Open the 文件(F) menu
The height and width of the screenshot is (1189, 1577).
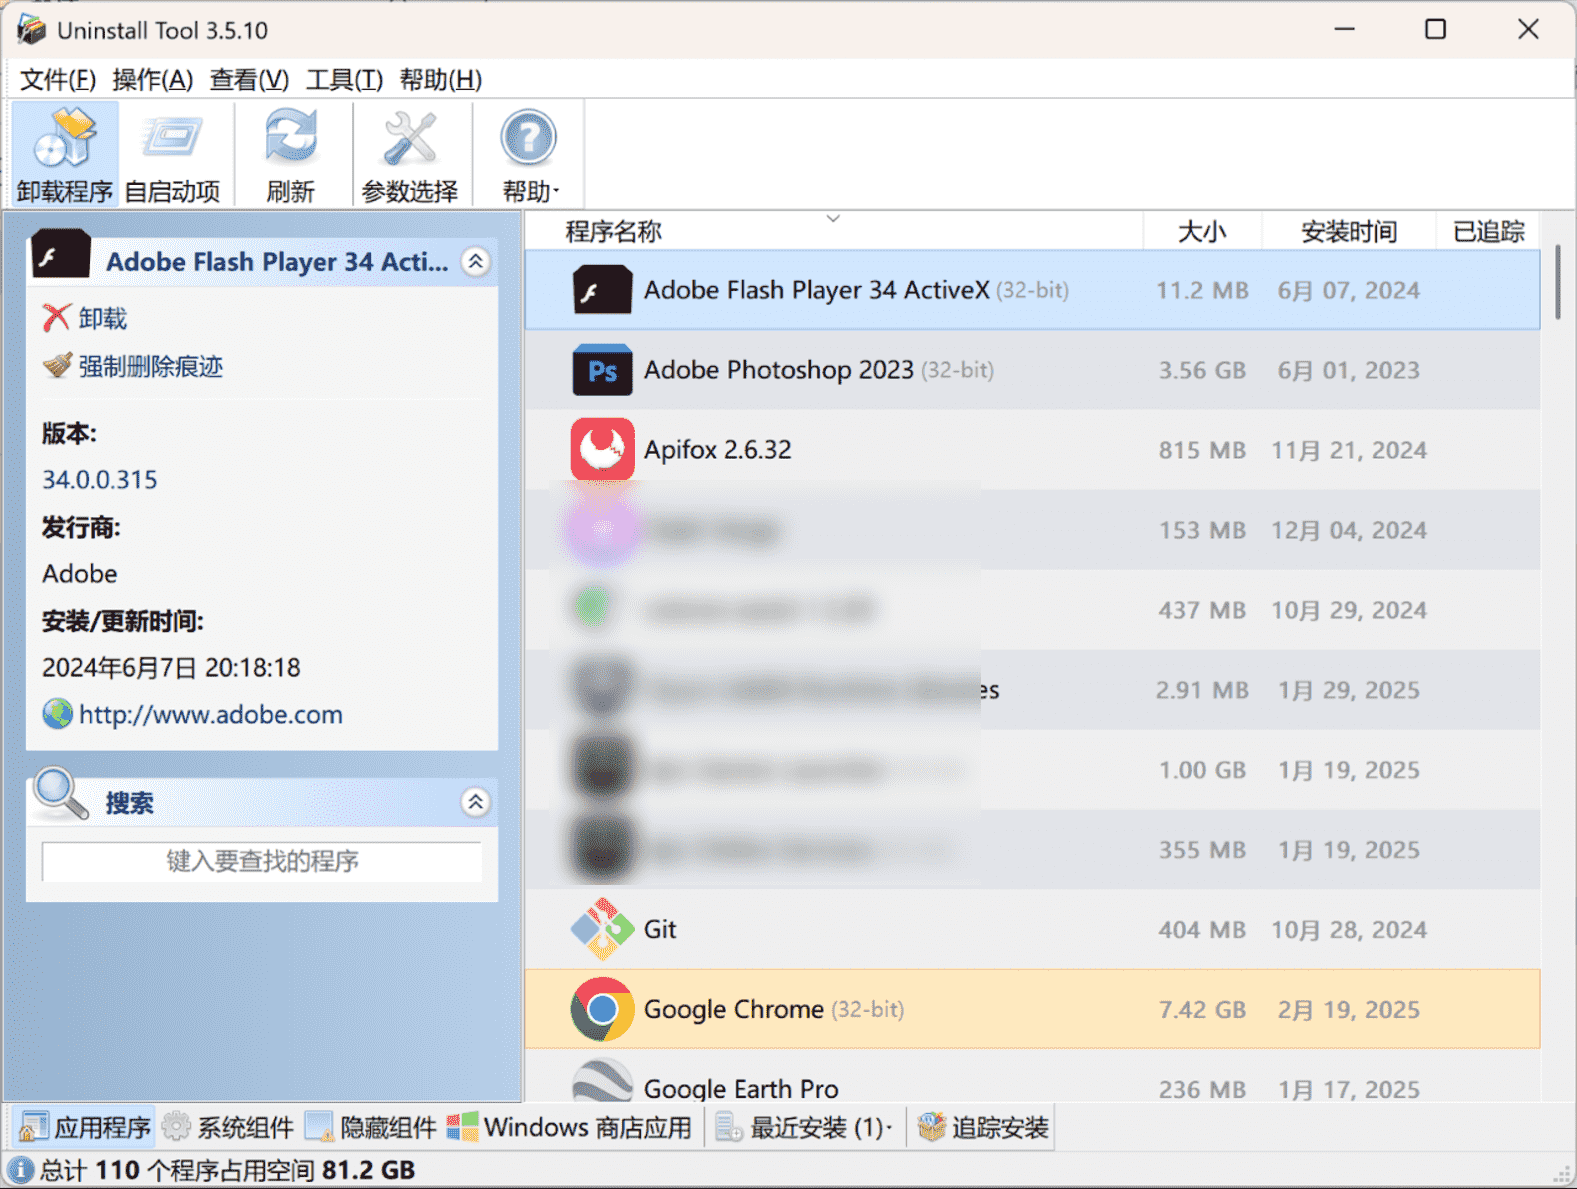click(x=58, y=79)
